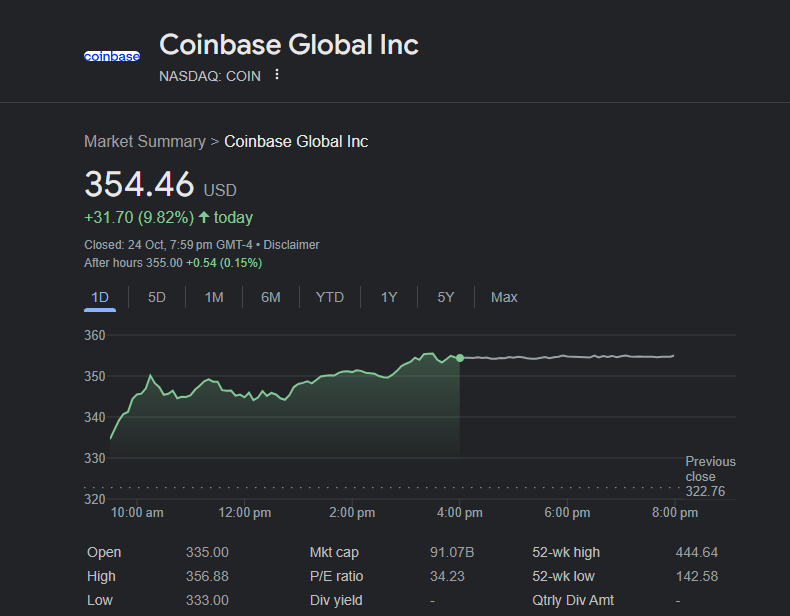Click the Coinbase logo icon

click(112, 56)
